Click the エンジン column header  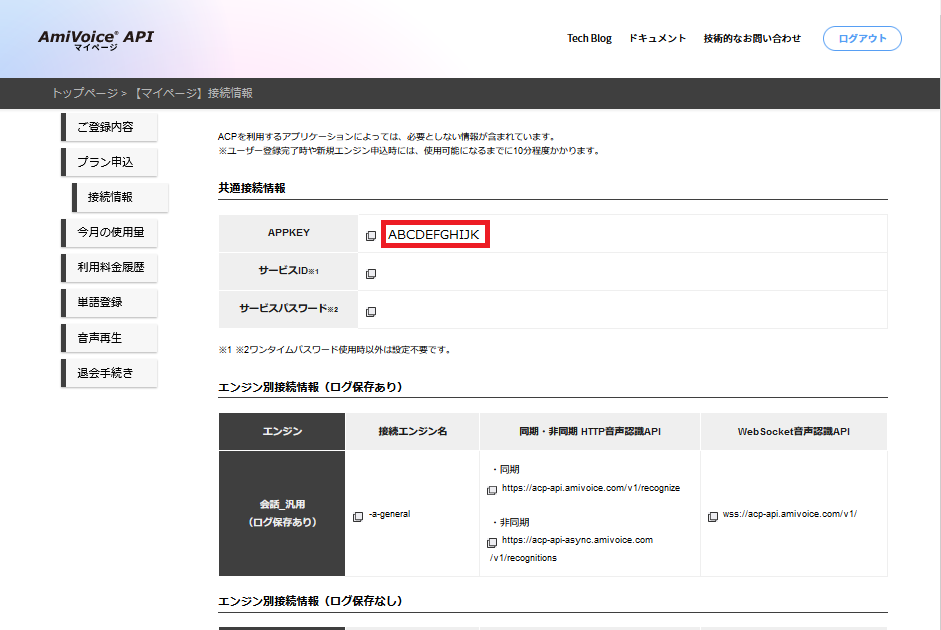click(282, 431)
